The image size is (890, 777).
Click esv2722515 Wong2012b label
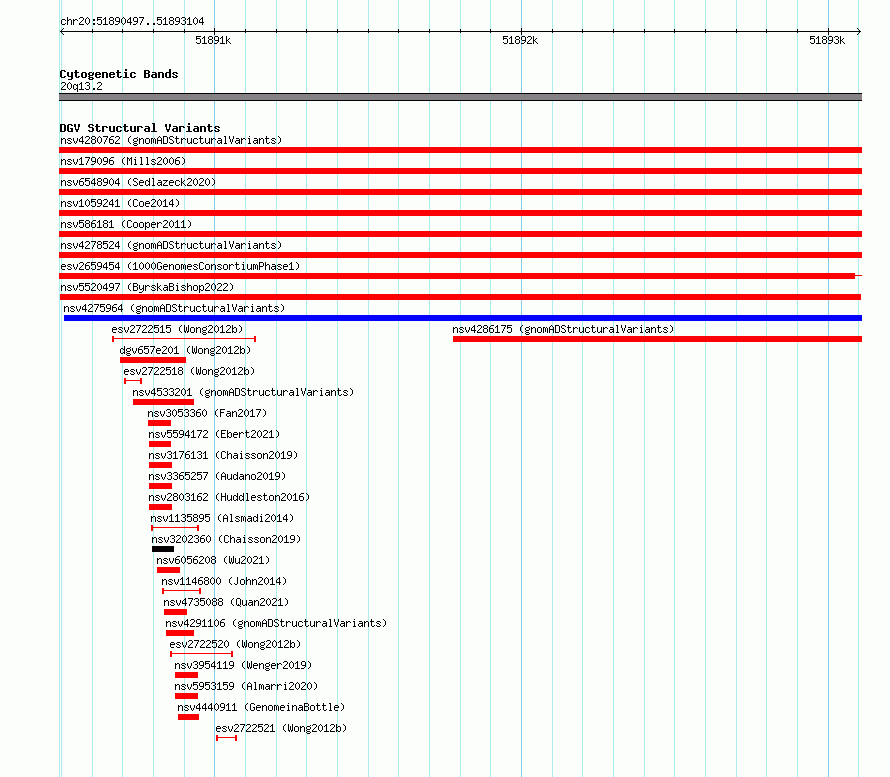pos(177,329)
